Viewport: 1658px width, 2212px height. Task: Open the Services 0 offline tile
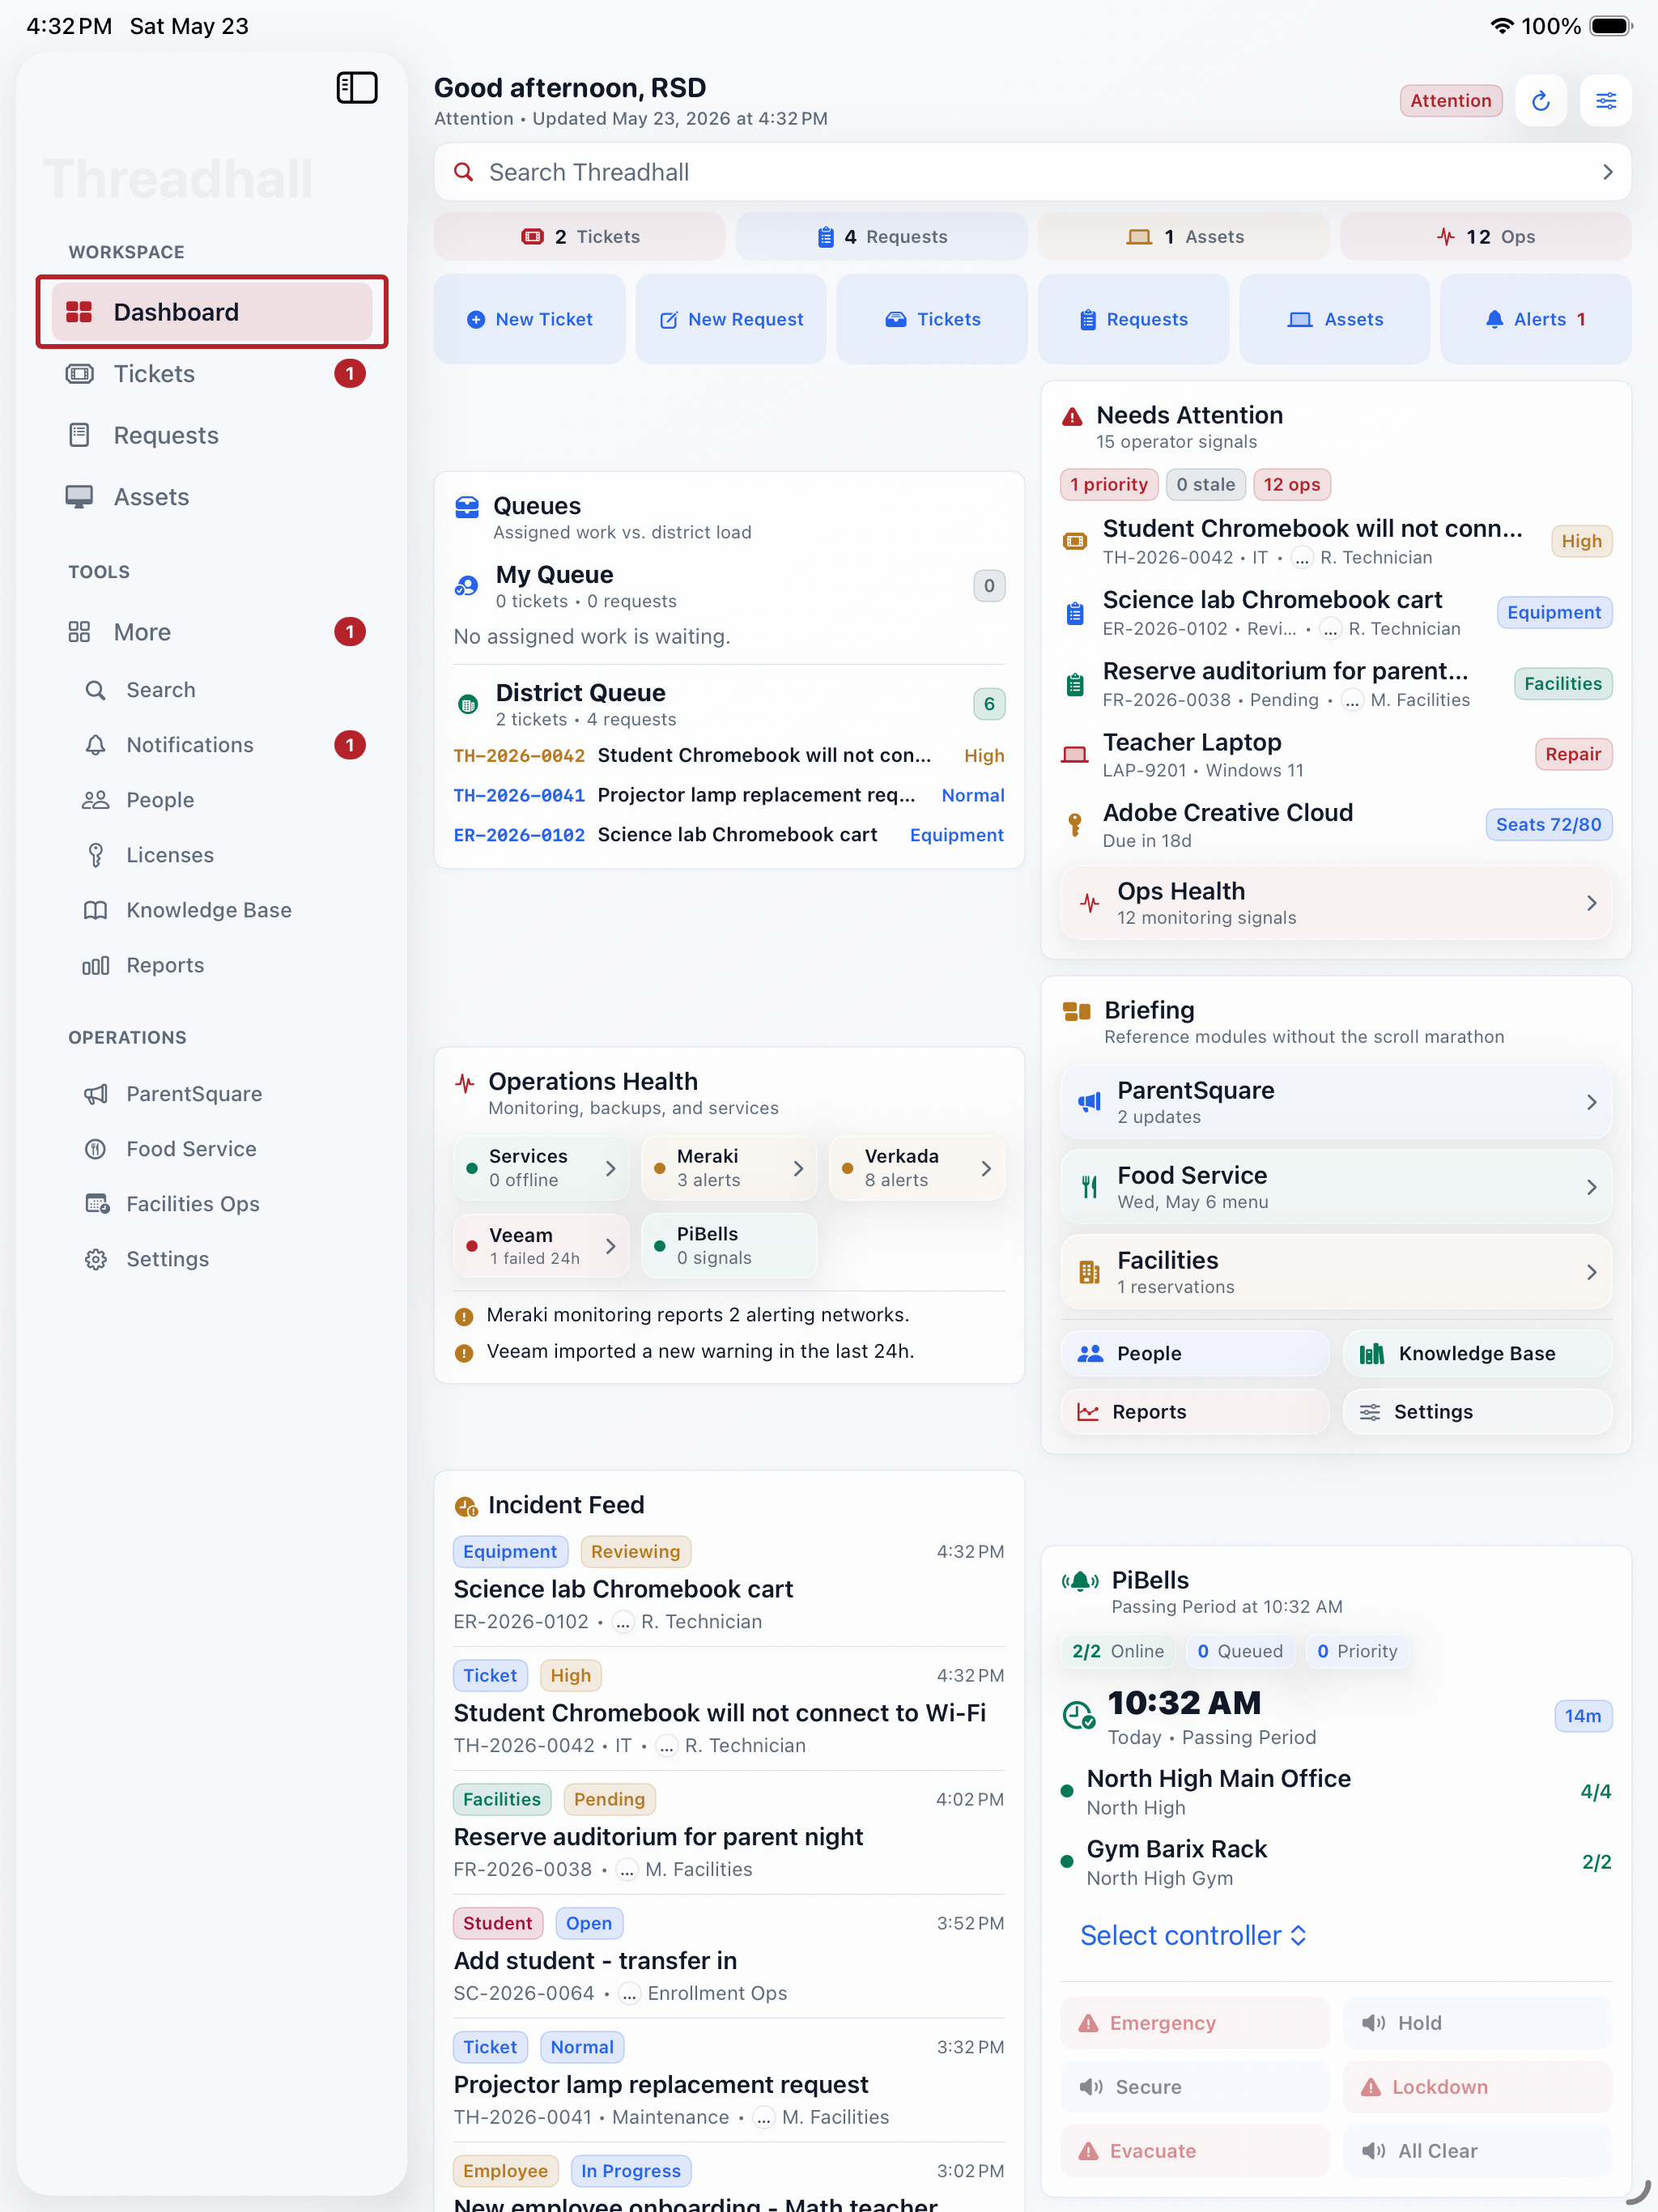click(541, 1168)
